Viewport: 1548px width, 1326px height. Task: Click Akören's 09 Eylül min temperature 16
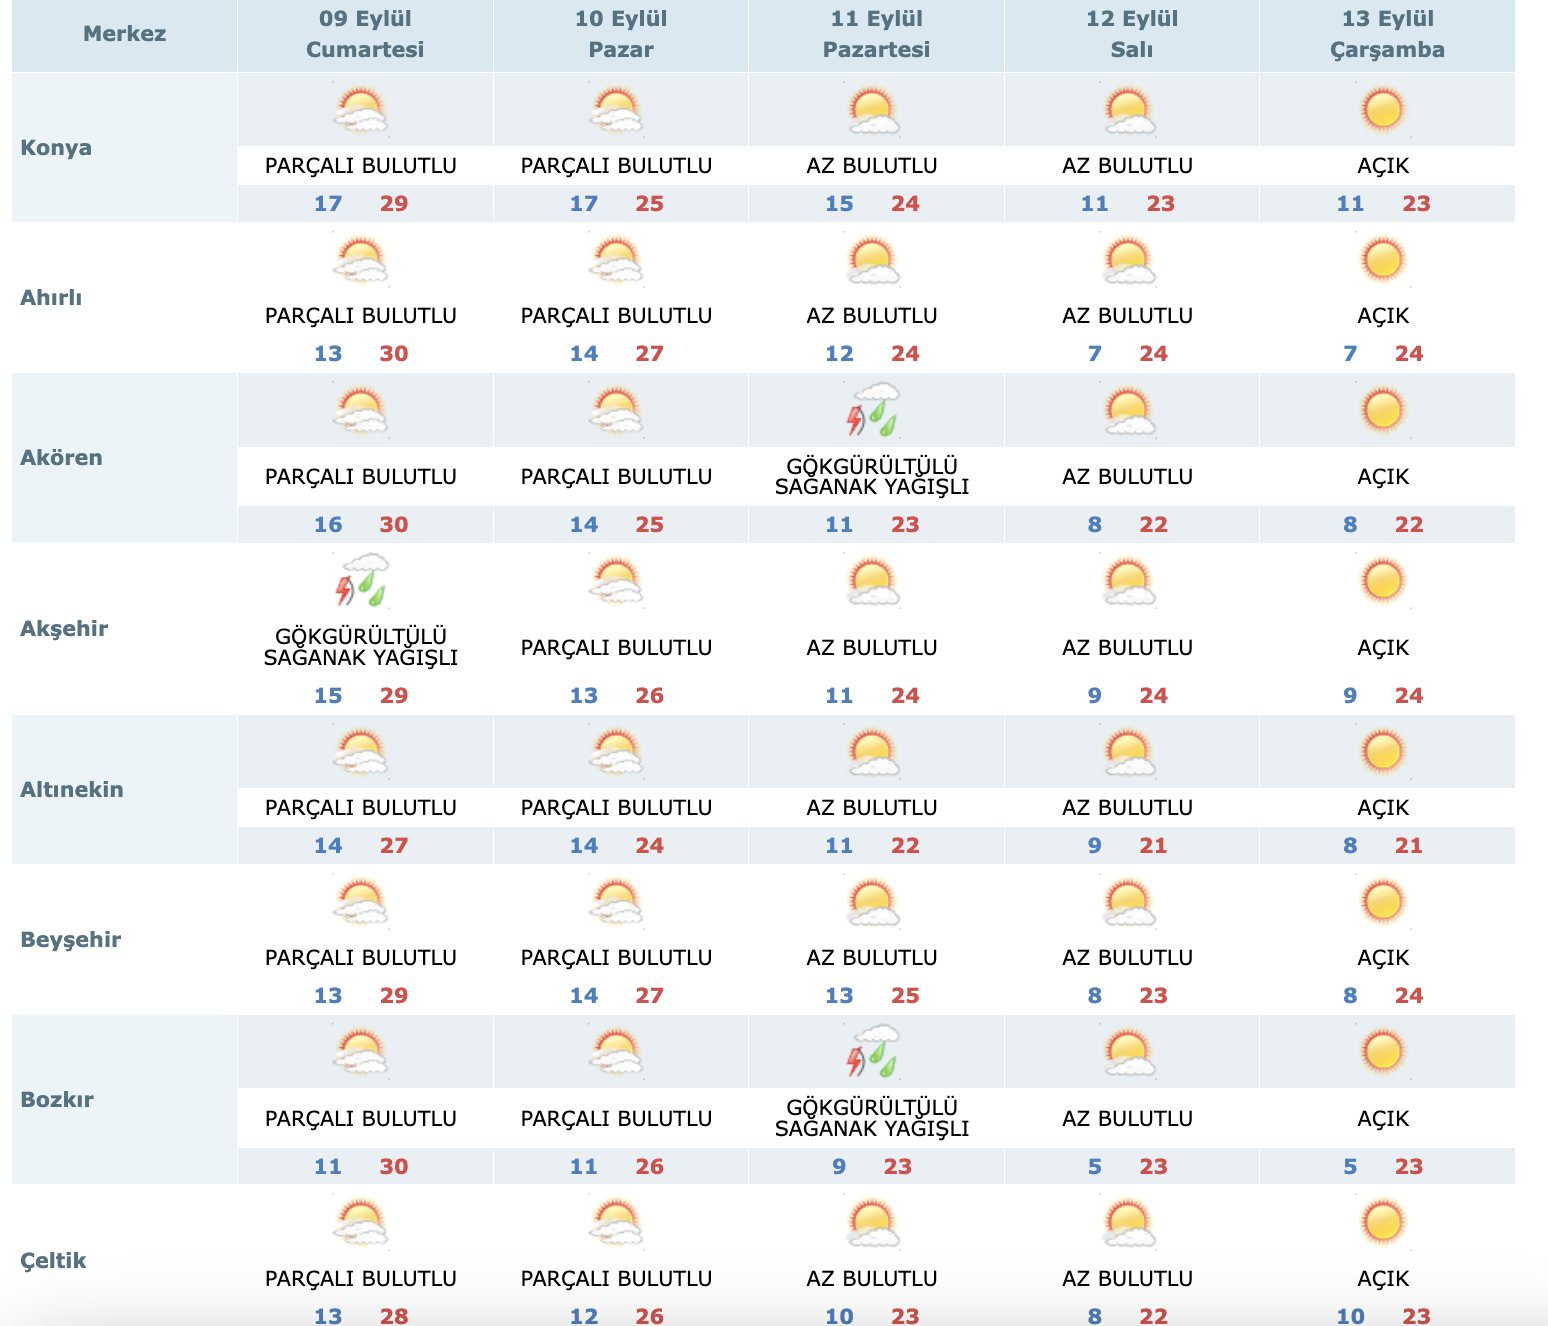click(328, 524)
